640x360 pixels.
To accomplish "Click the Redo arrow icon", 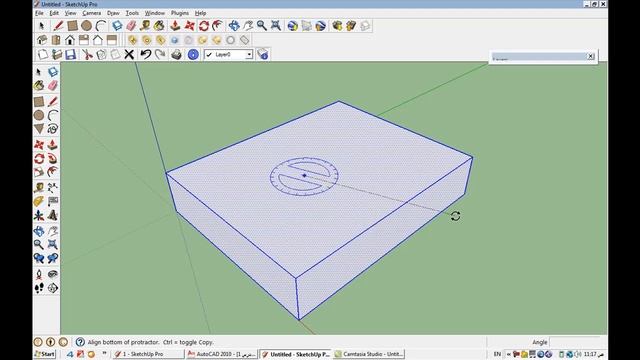I will 160,54.
